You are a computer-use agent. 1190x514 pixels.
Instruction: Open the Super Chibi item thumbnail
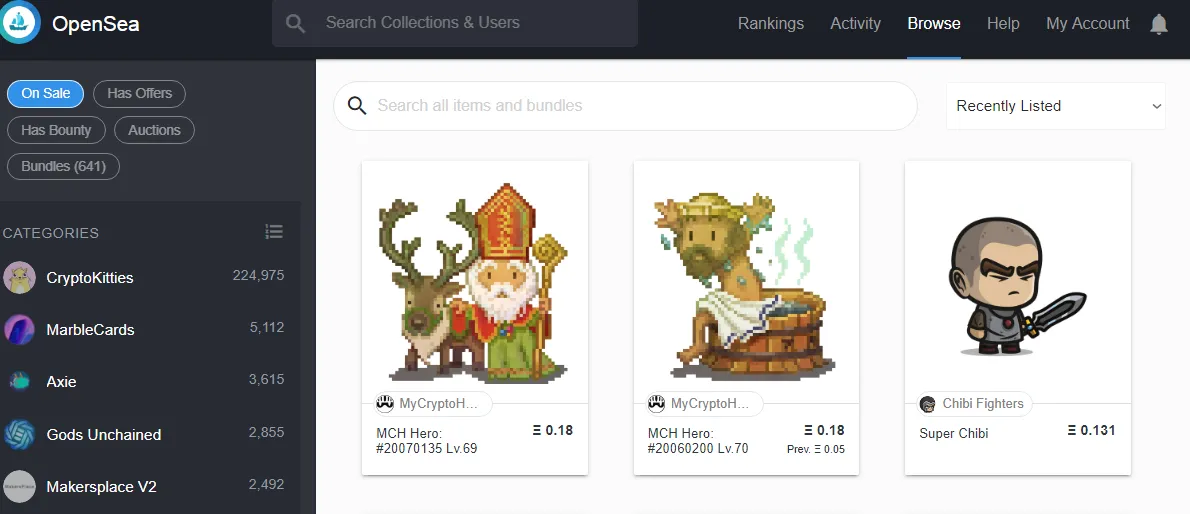[1018, 282]
